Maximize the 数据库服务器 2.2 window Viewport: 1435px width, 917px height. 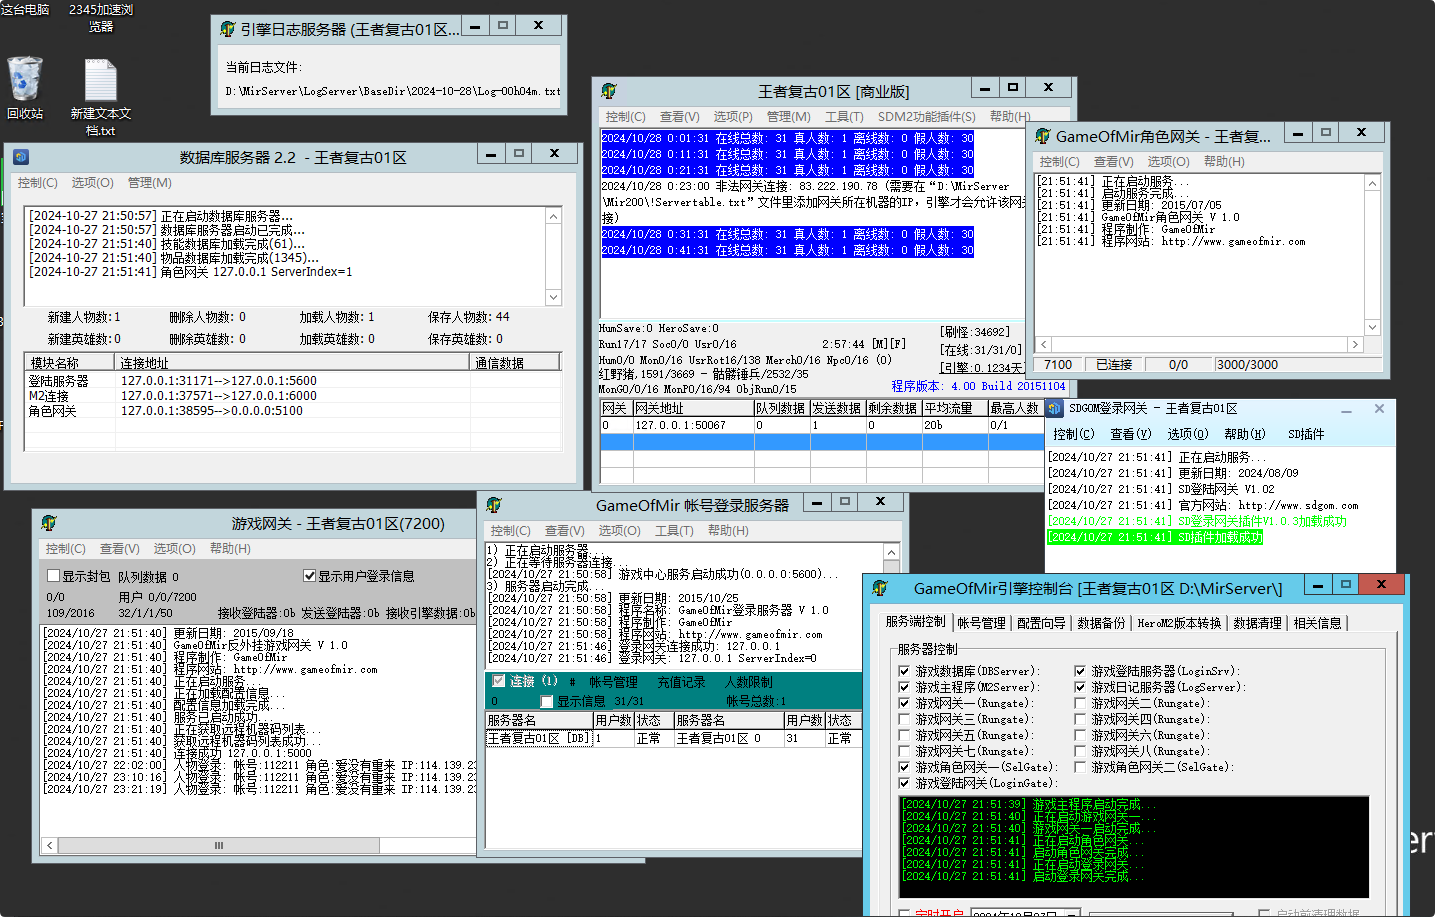[x=519, y=153]
